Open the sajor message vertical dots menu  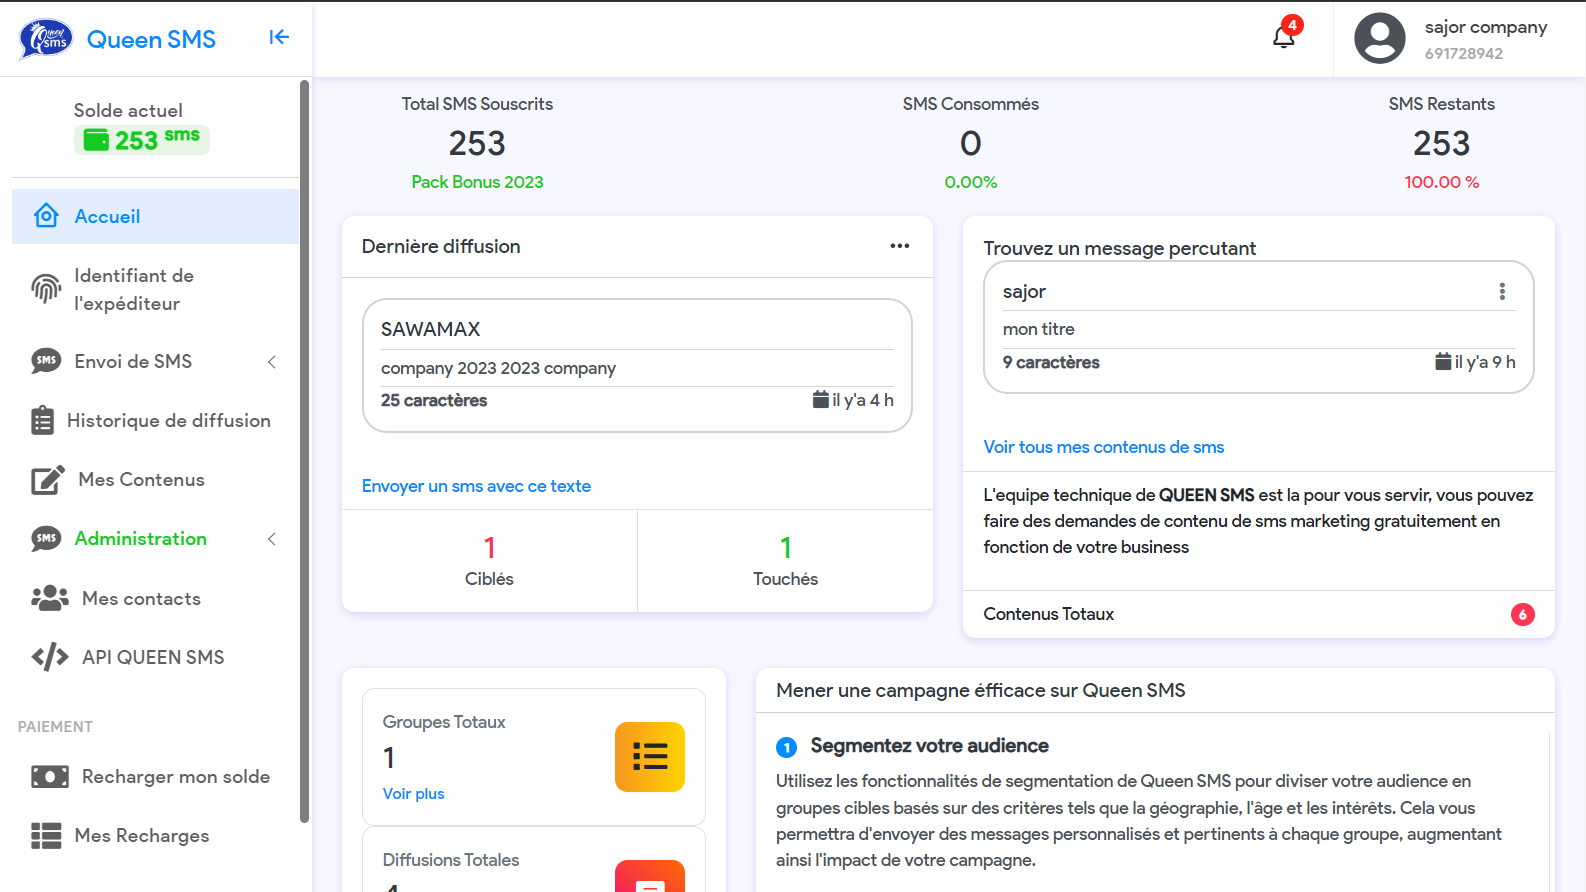coord(1501,291)
